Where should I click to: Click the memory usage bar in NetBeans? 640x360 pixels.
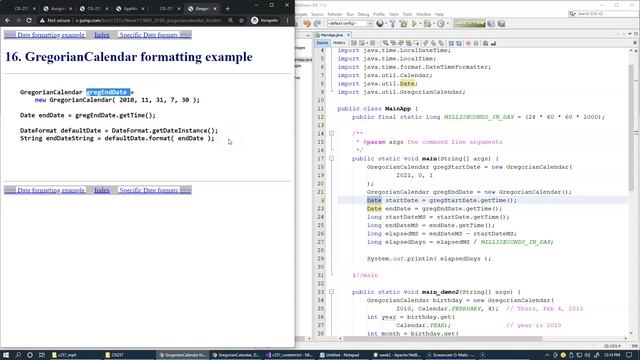pos(469,24)
